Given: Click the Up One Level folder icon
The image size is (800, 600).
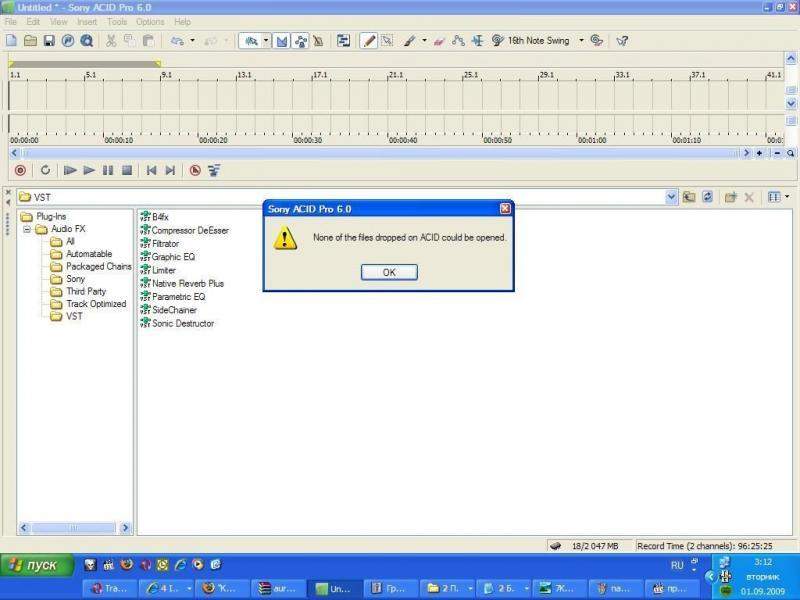Looking at the screenshot, I should (x=689, y=197).
